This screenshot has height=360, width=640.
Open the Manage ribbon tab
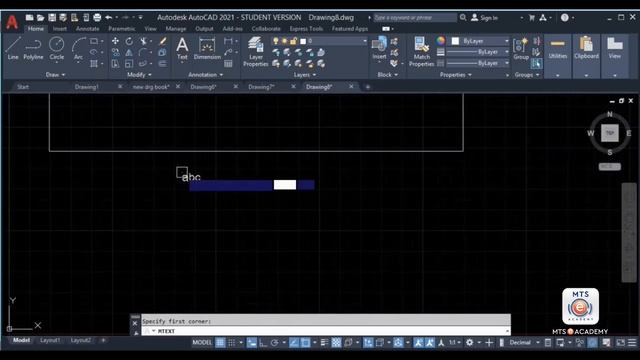(176, 29)
